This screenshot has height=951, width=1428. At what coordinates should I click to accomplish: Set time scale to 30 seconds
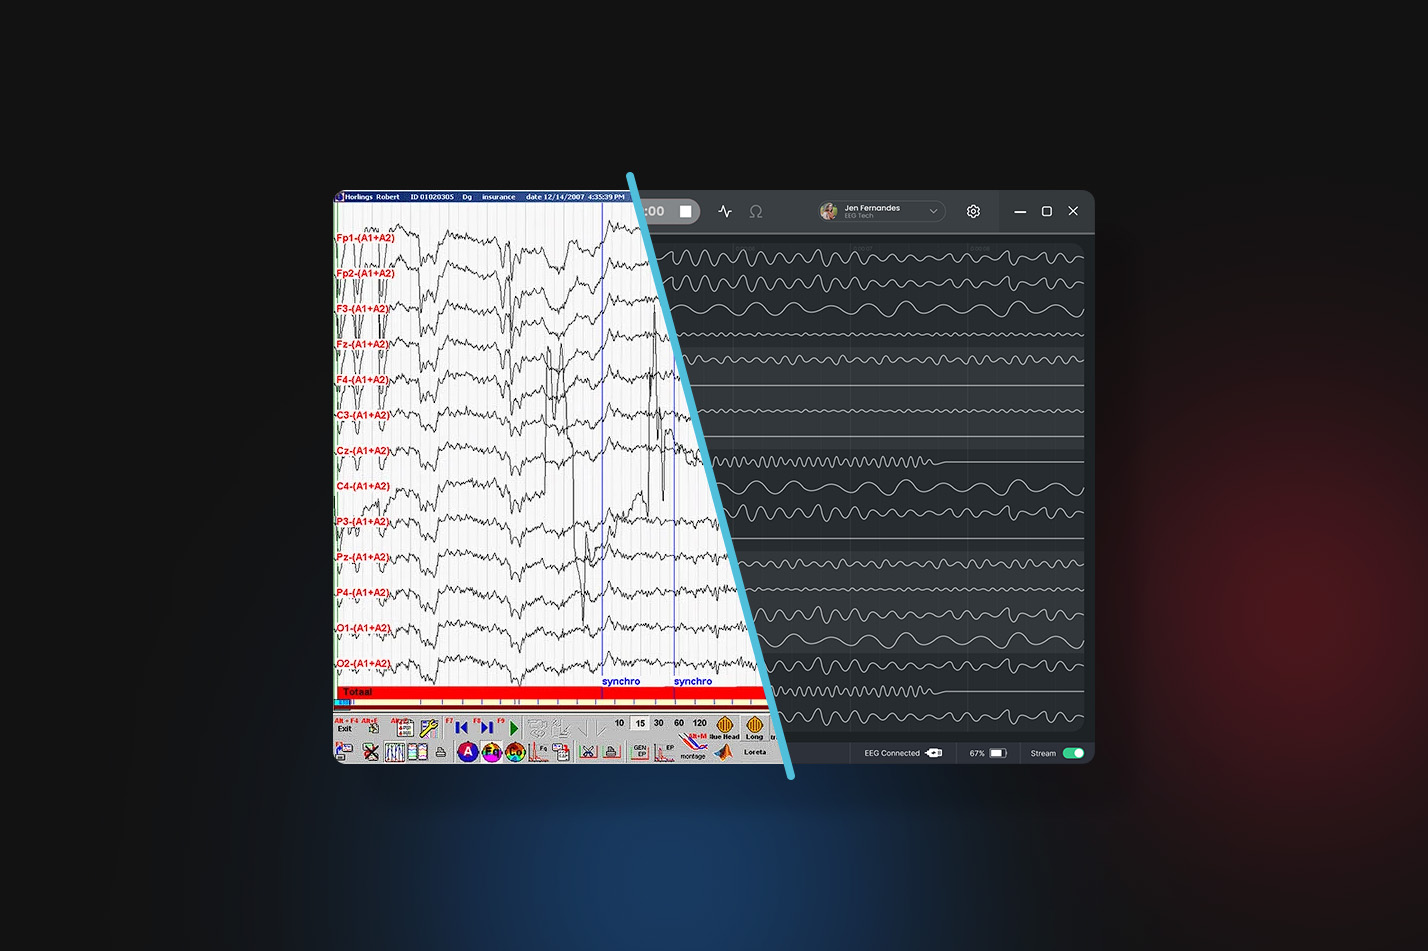(x=659, y=723)
